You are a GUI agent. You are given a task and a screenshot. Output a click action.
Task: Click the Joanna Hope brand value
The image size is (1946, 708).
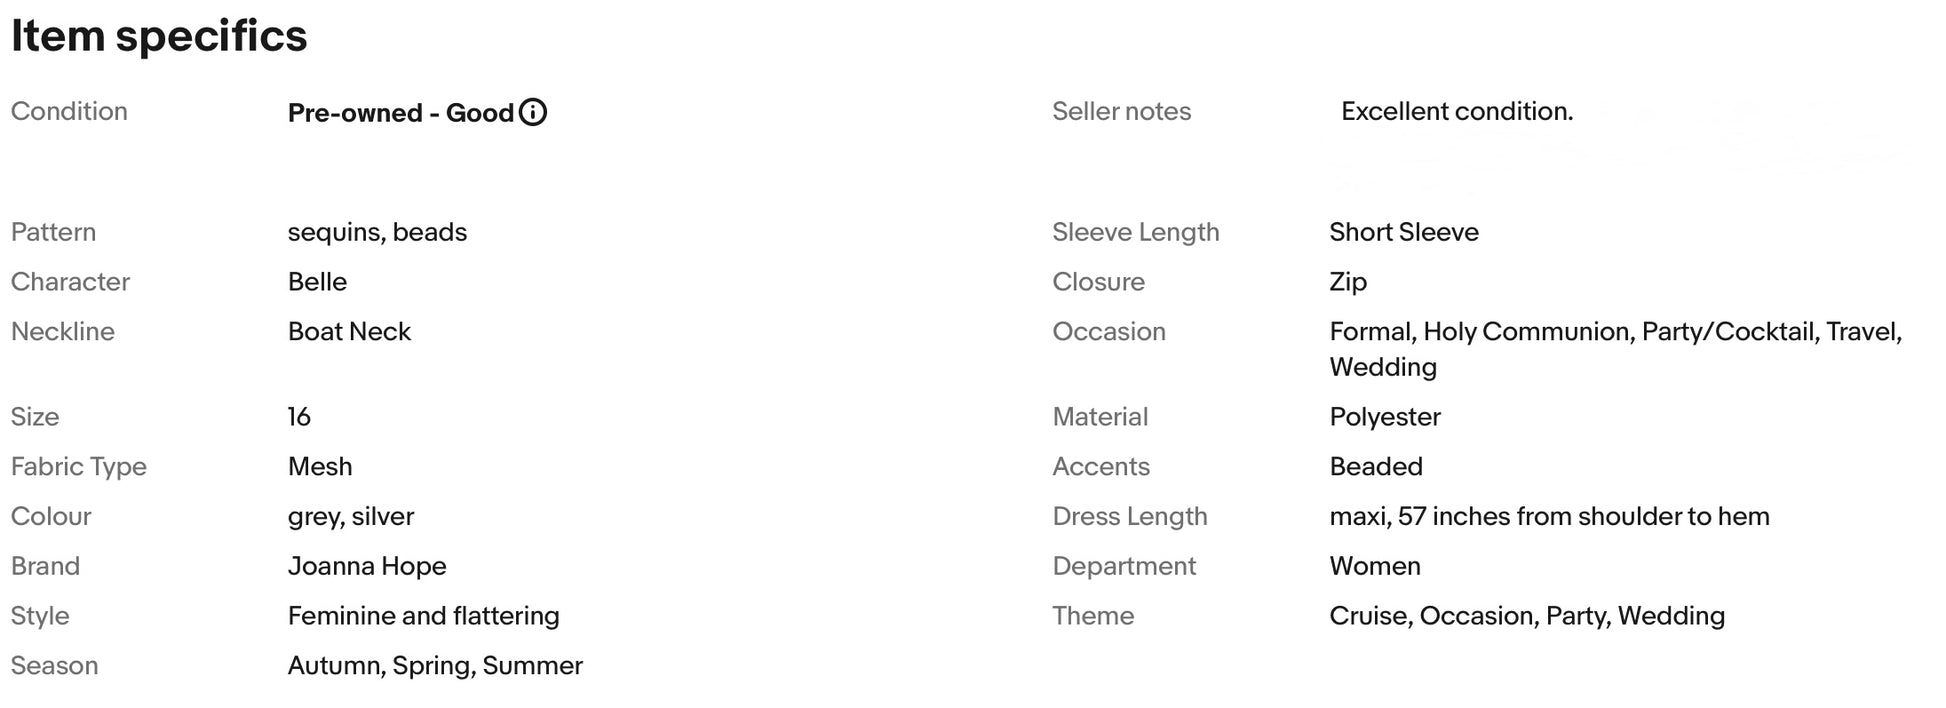point(367,566)
